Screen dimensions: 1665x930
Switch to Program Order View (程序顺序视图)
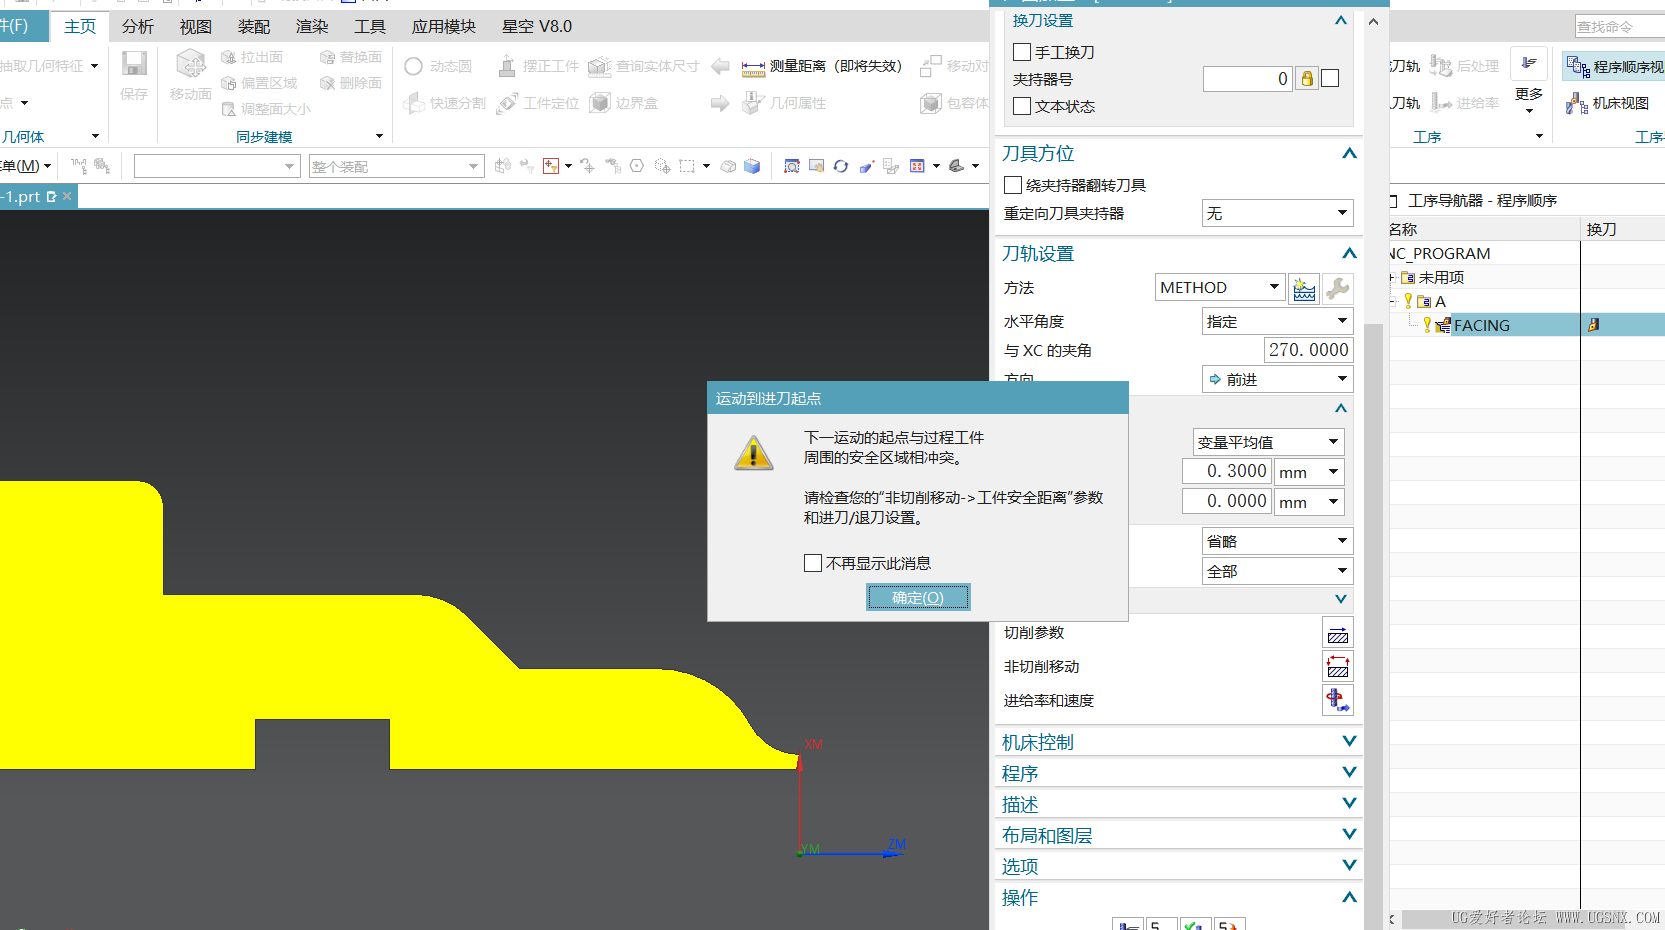pos(1613,67)
